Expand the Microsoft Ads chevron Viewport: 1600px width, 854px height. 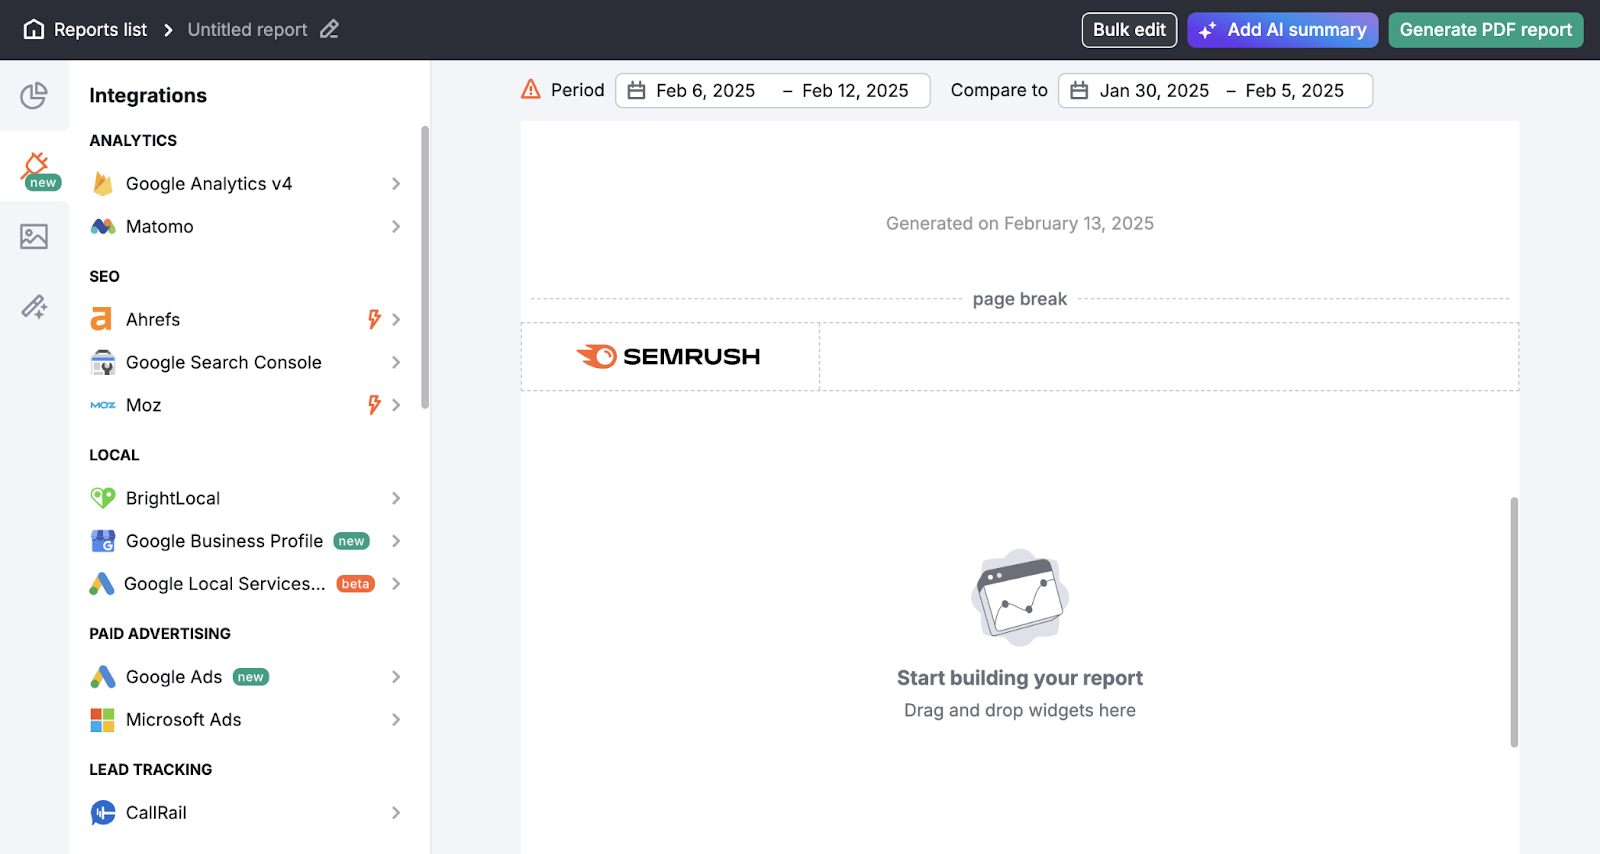[x=396, y=720]
